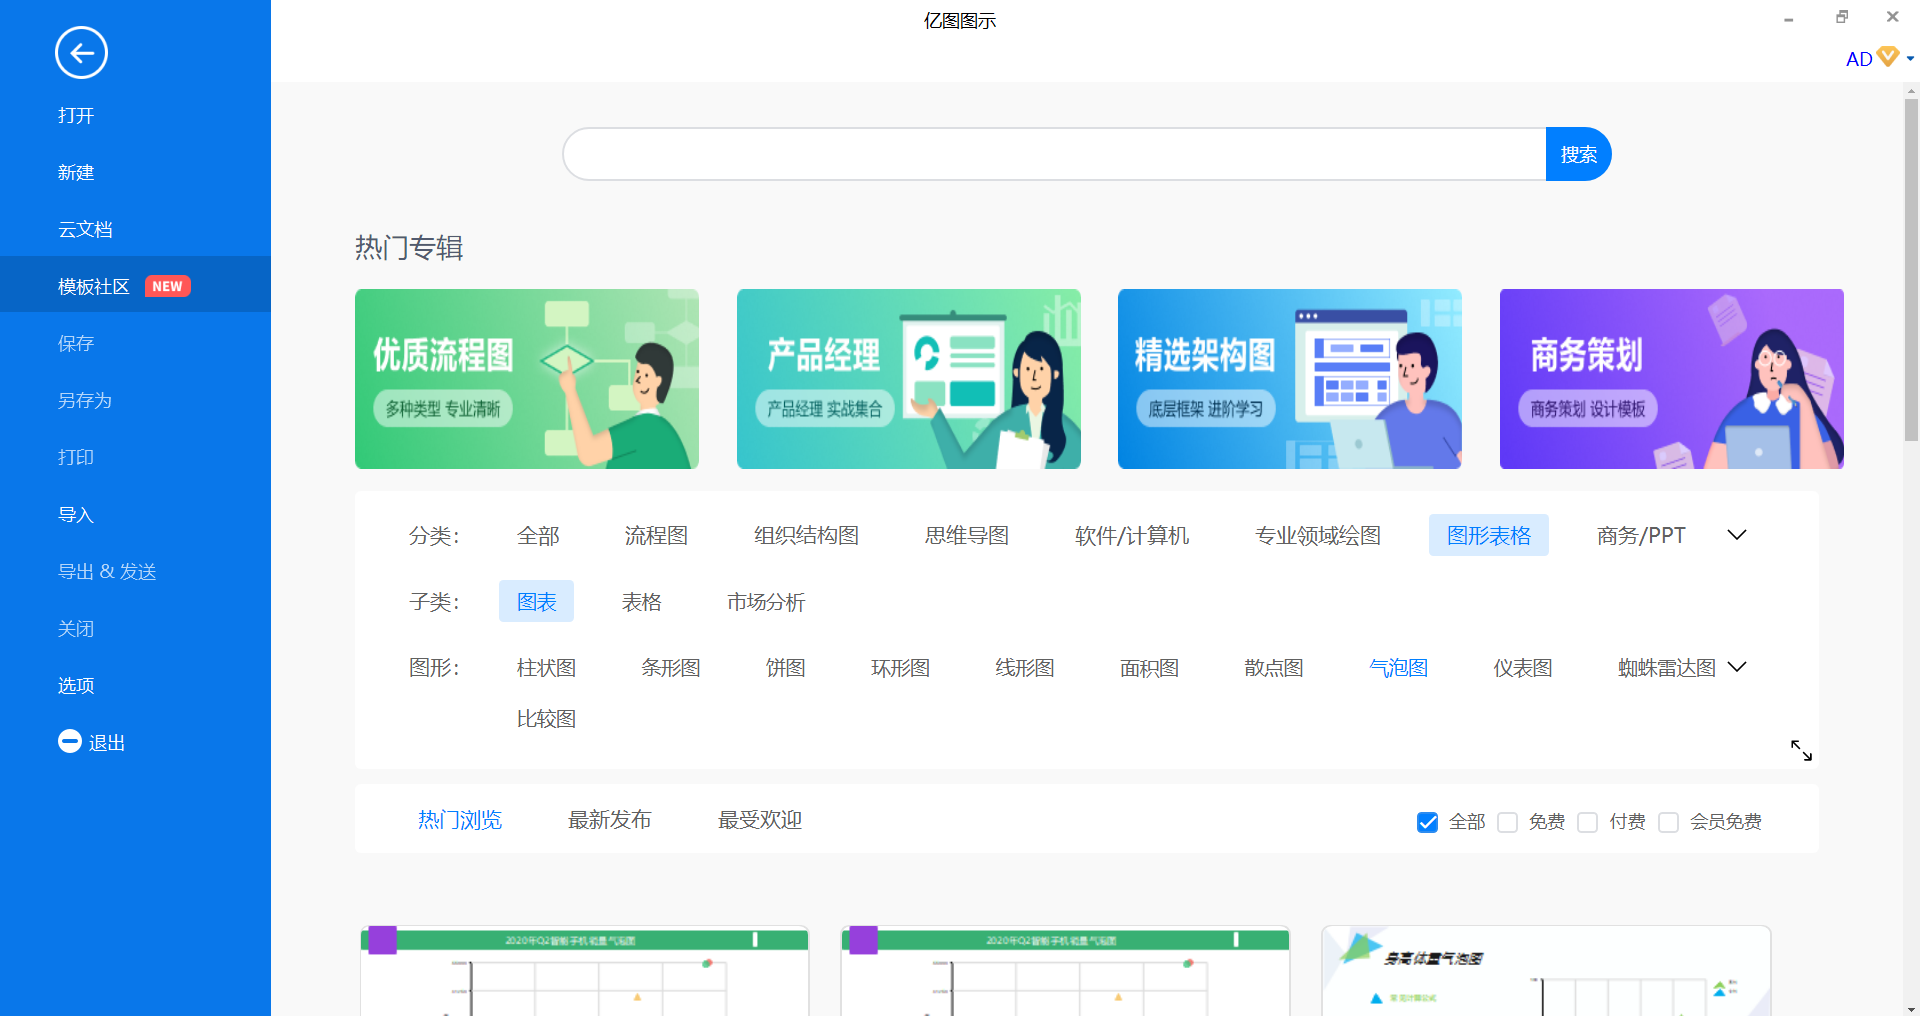The image size is (1920, 1016).
Task: Select the 图表 subcategory
Action: click(x=536, y=601)
